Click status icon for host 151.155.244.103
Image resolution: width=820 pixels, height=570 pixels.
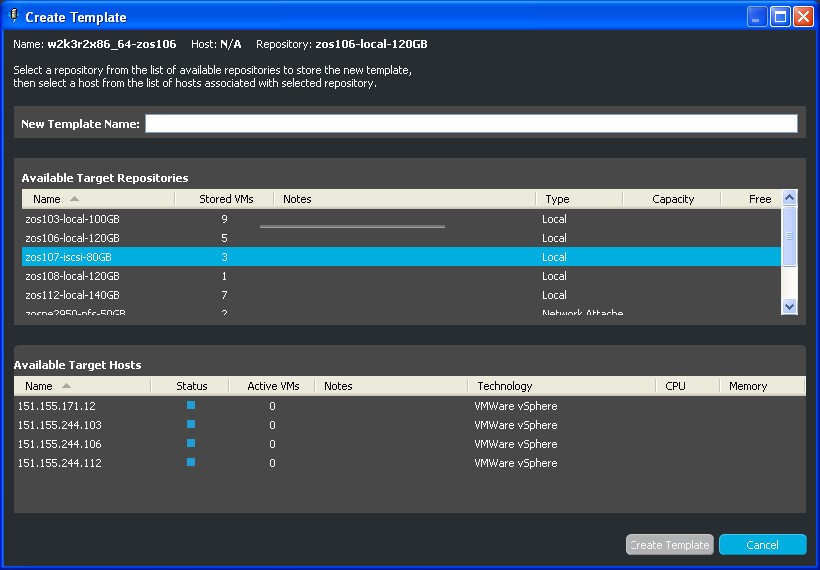tap(191, 424)
